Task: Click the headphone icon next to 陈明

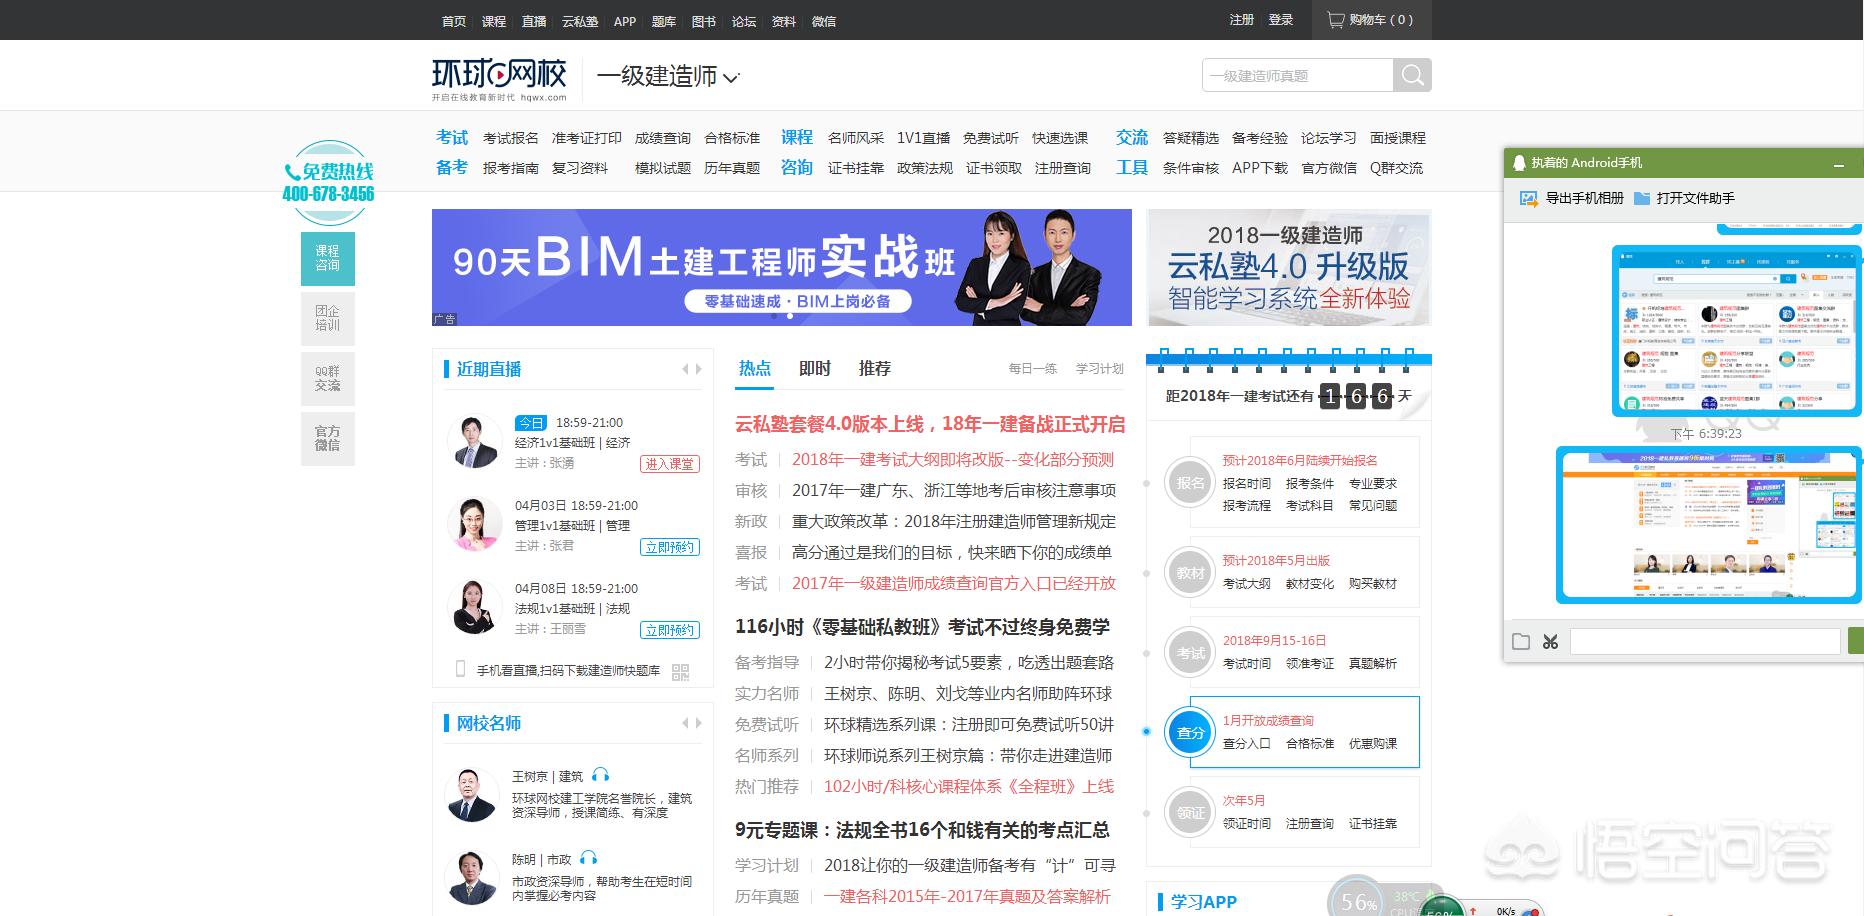Action: (x=588, y=858)
